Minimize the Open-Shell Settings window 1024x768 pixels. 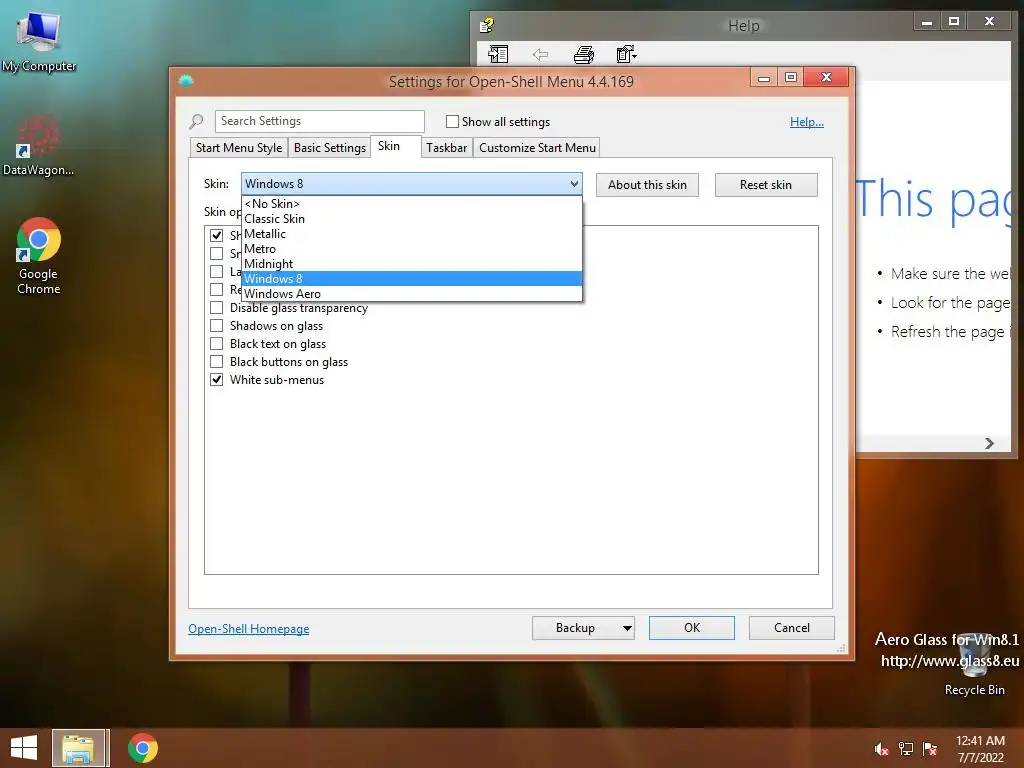[x=763, y=78]
